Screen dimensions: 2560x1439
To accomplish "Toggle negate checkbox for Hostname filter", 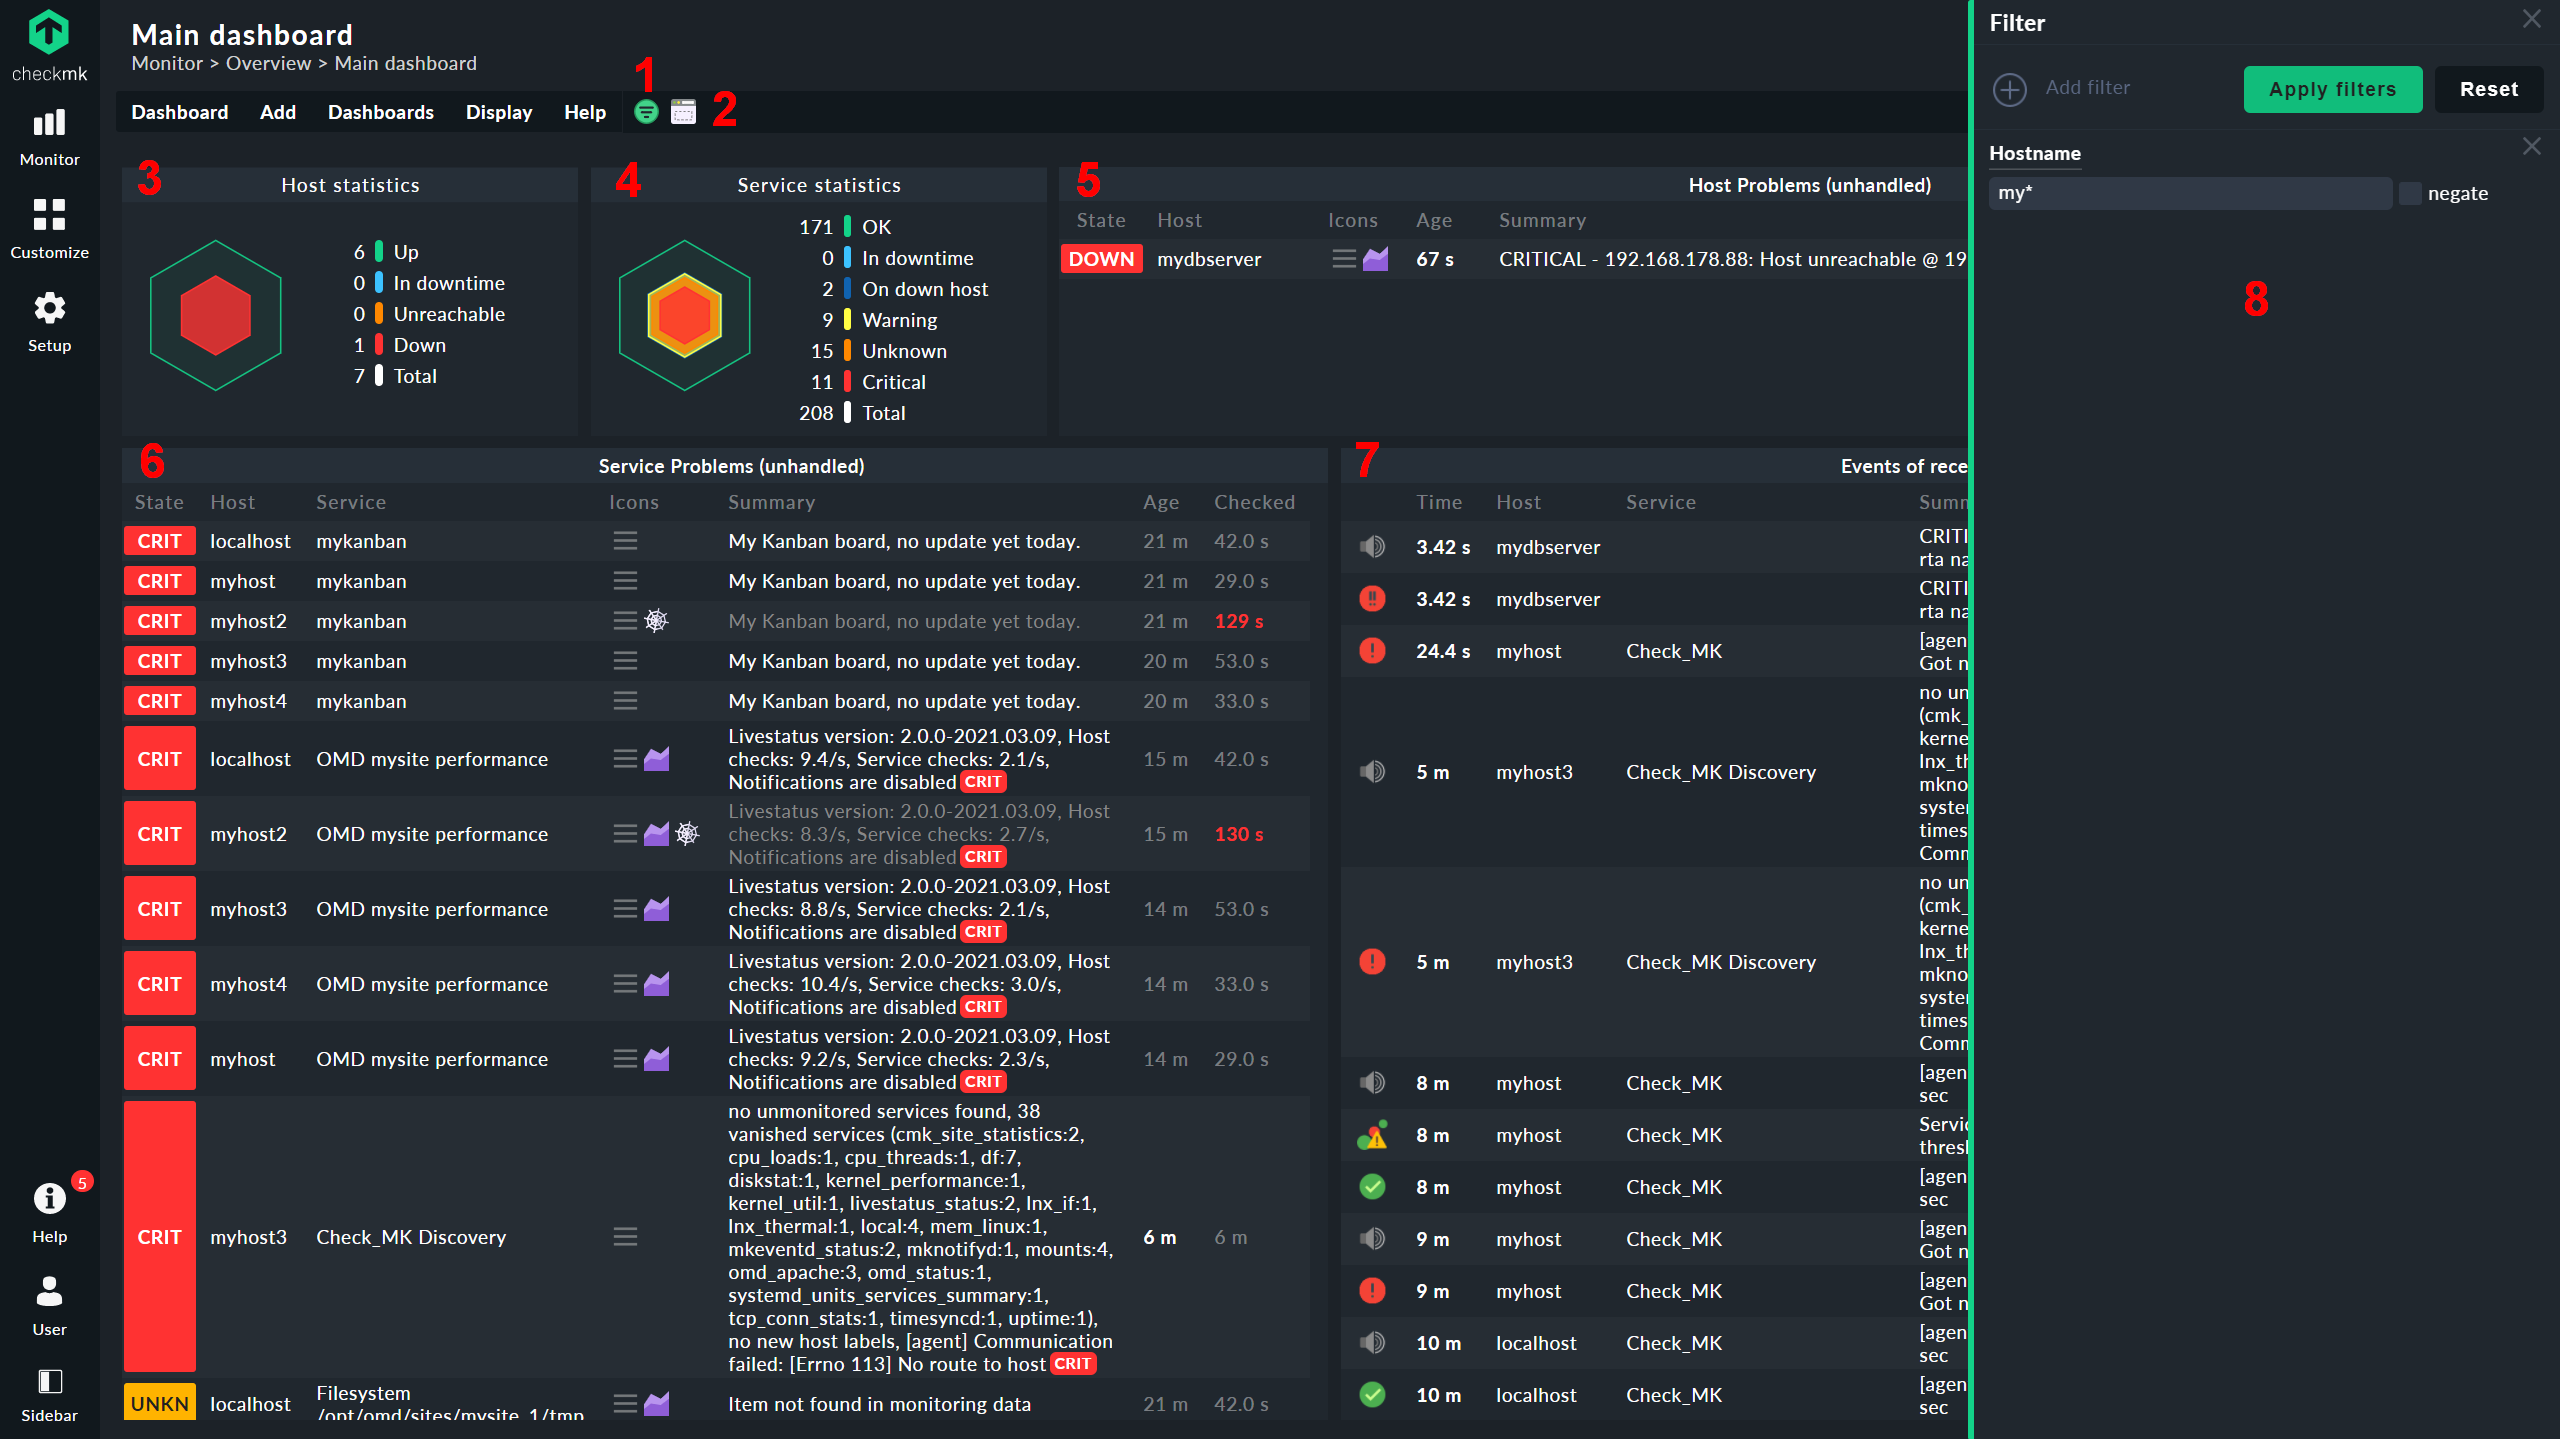I will click(2411, 192).
